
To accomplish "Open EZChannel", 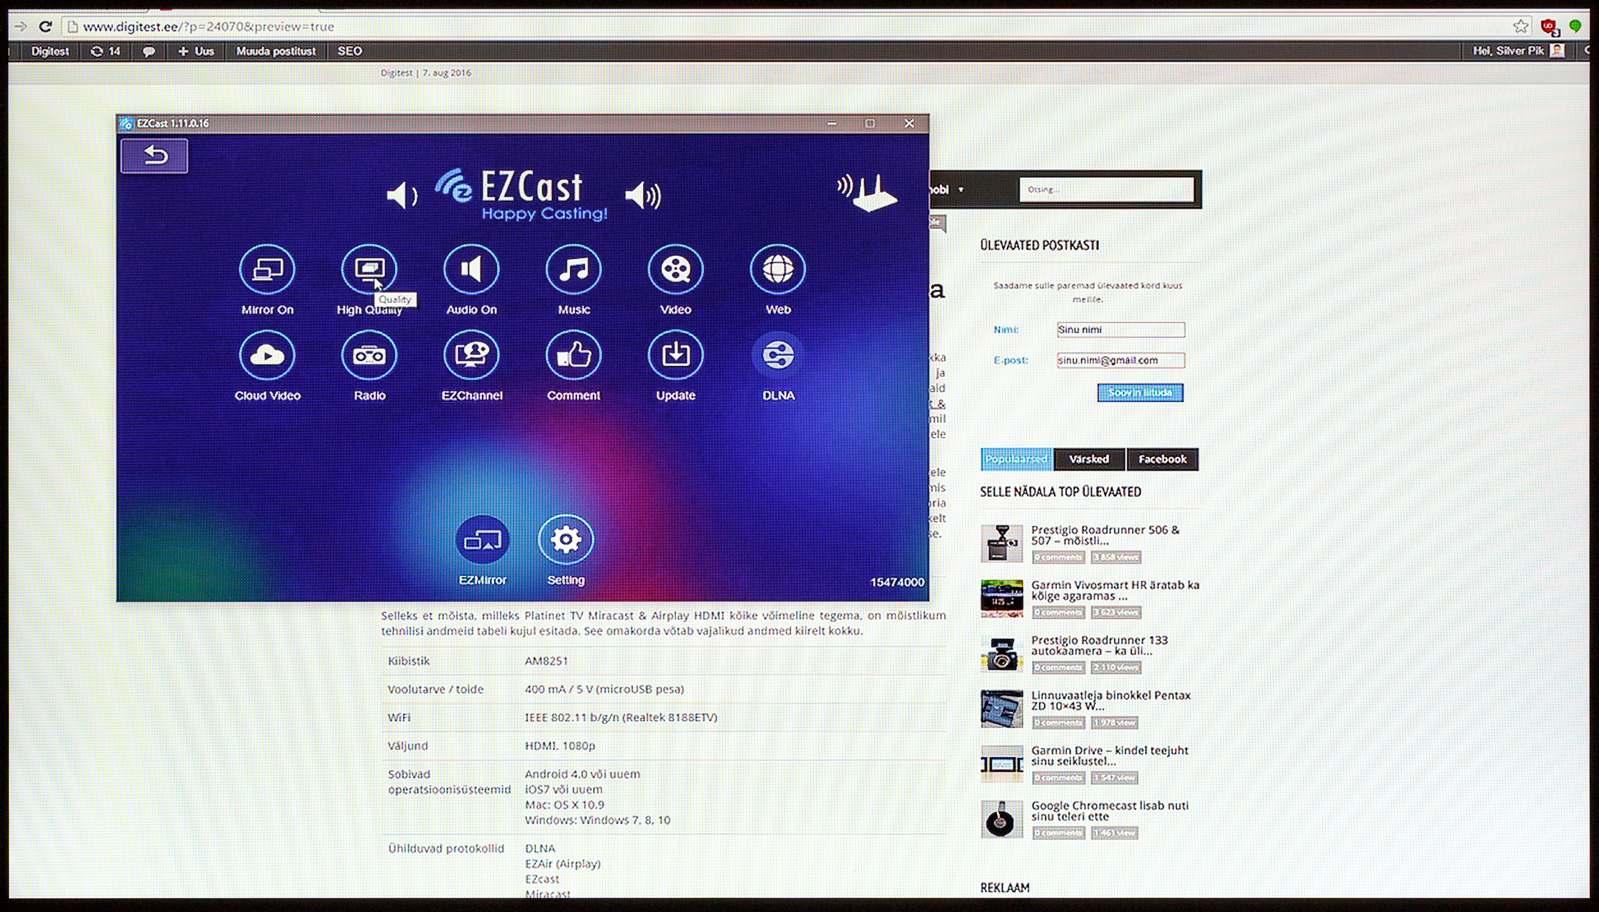I will [471, 355].
